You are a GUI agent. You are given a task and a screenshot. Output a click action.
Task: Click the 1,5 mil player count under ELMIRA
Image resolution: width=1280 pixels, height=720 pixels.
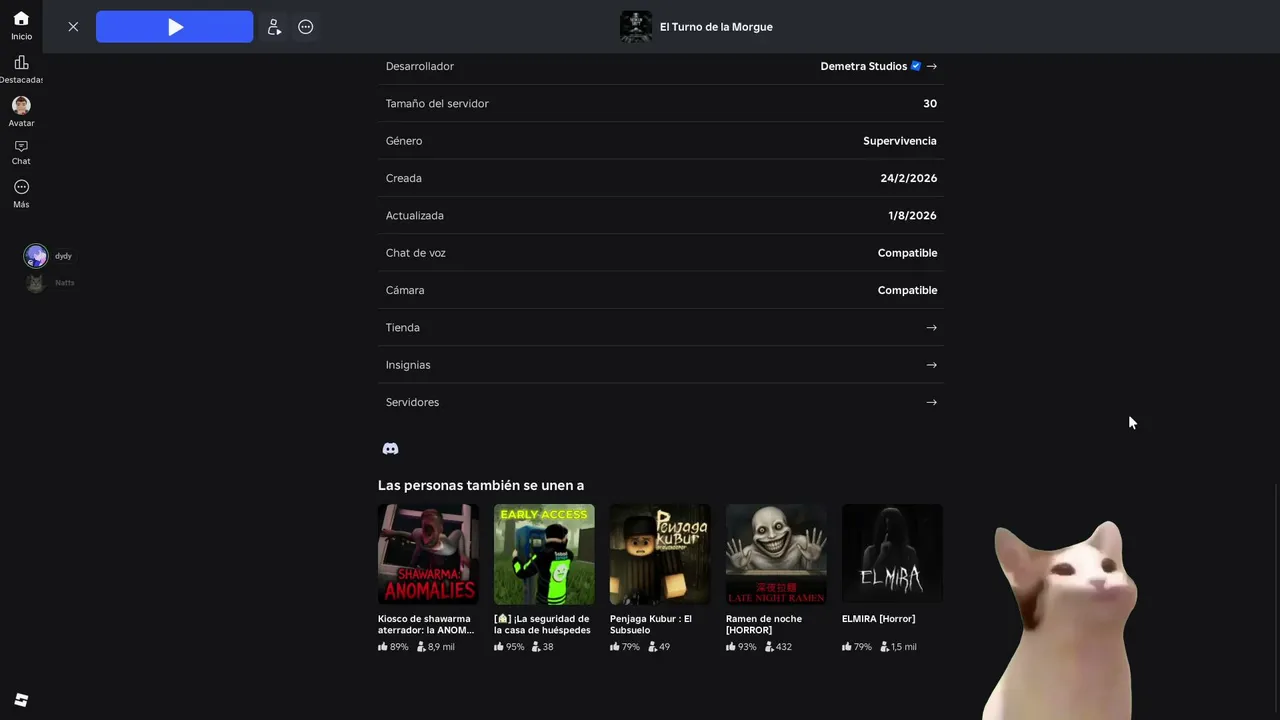click(x=899, y=647)
